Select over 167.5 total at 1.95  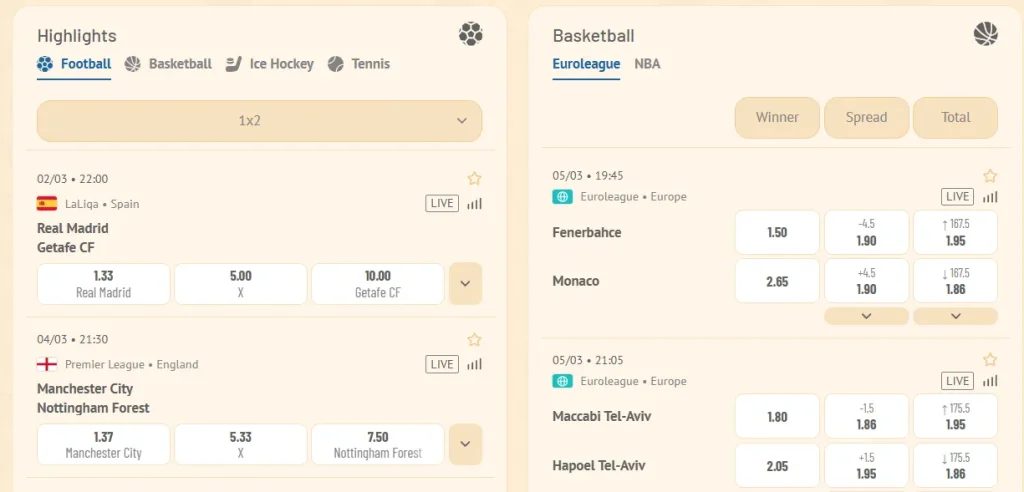955,232
